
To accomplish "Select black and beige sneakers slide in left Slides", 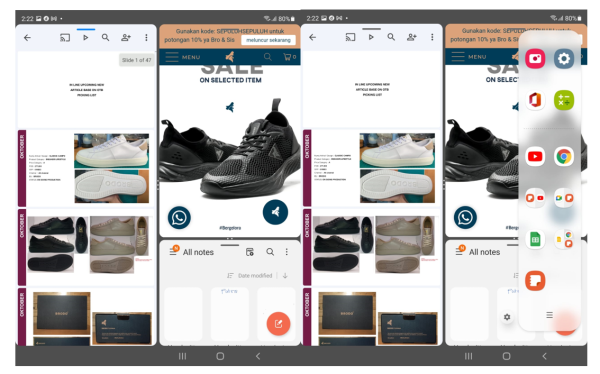I will (86, 247).
